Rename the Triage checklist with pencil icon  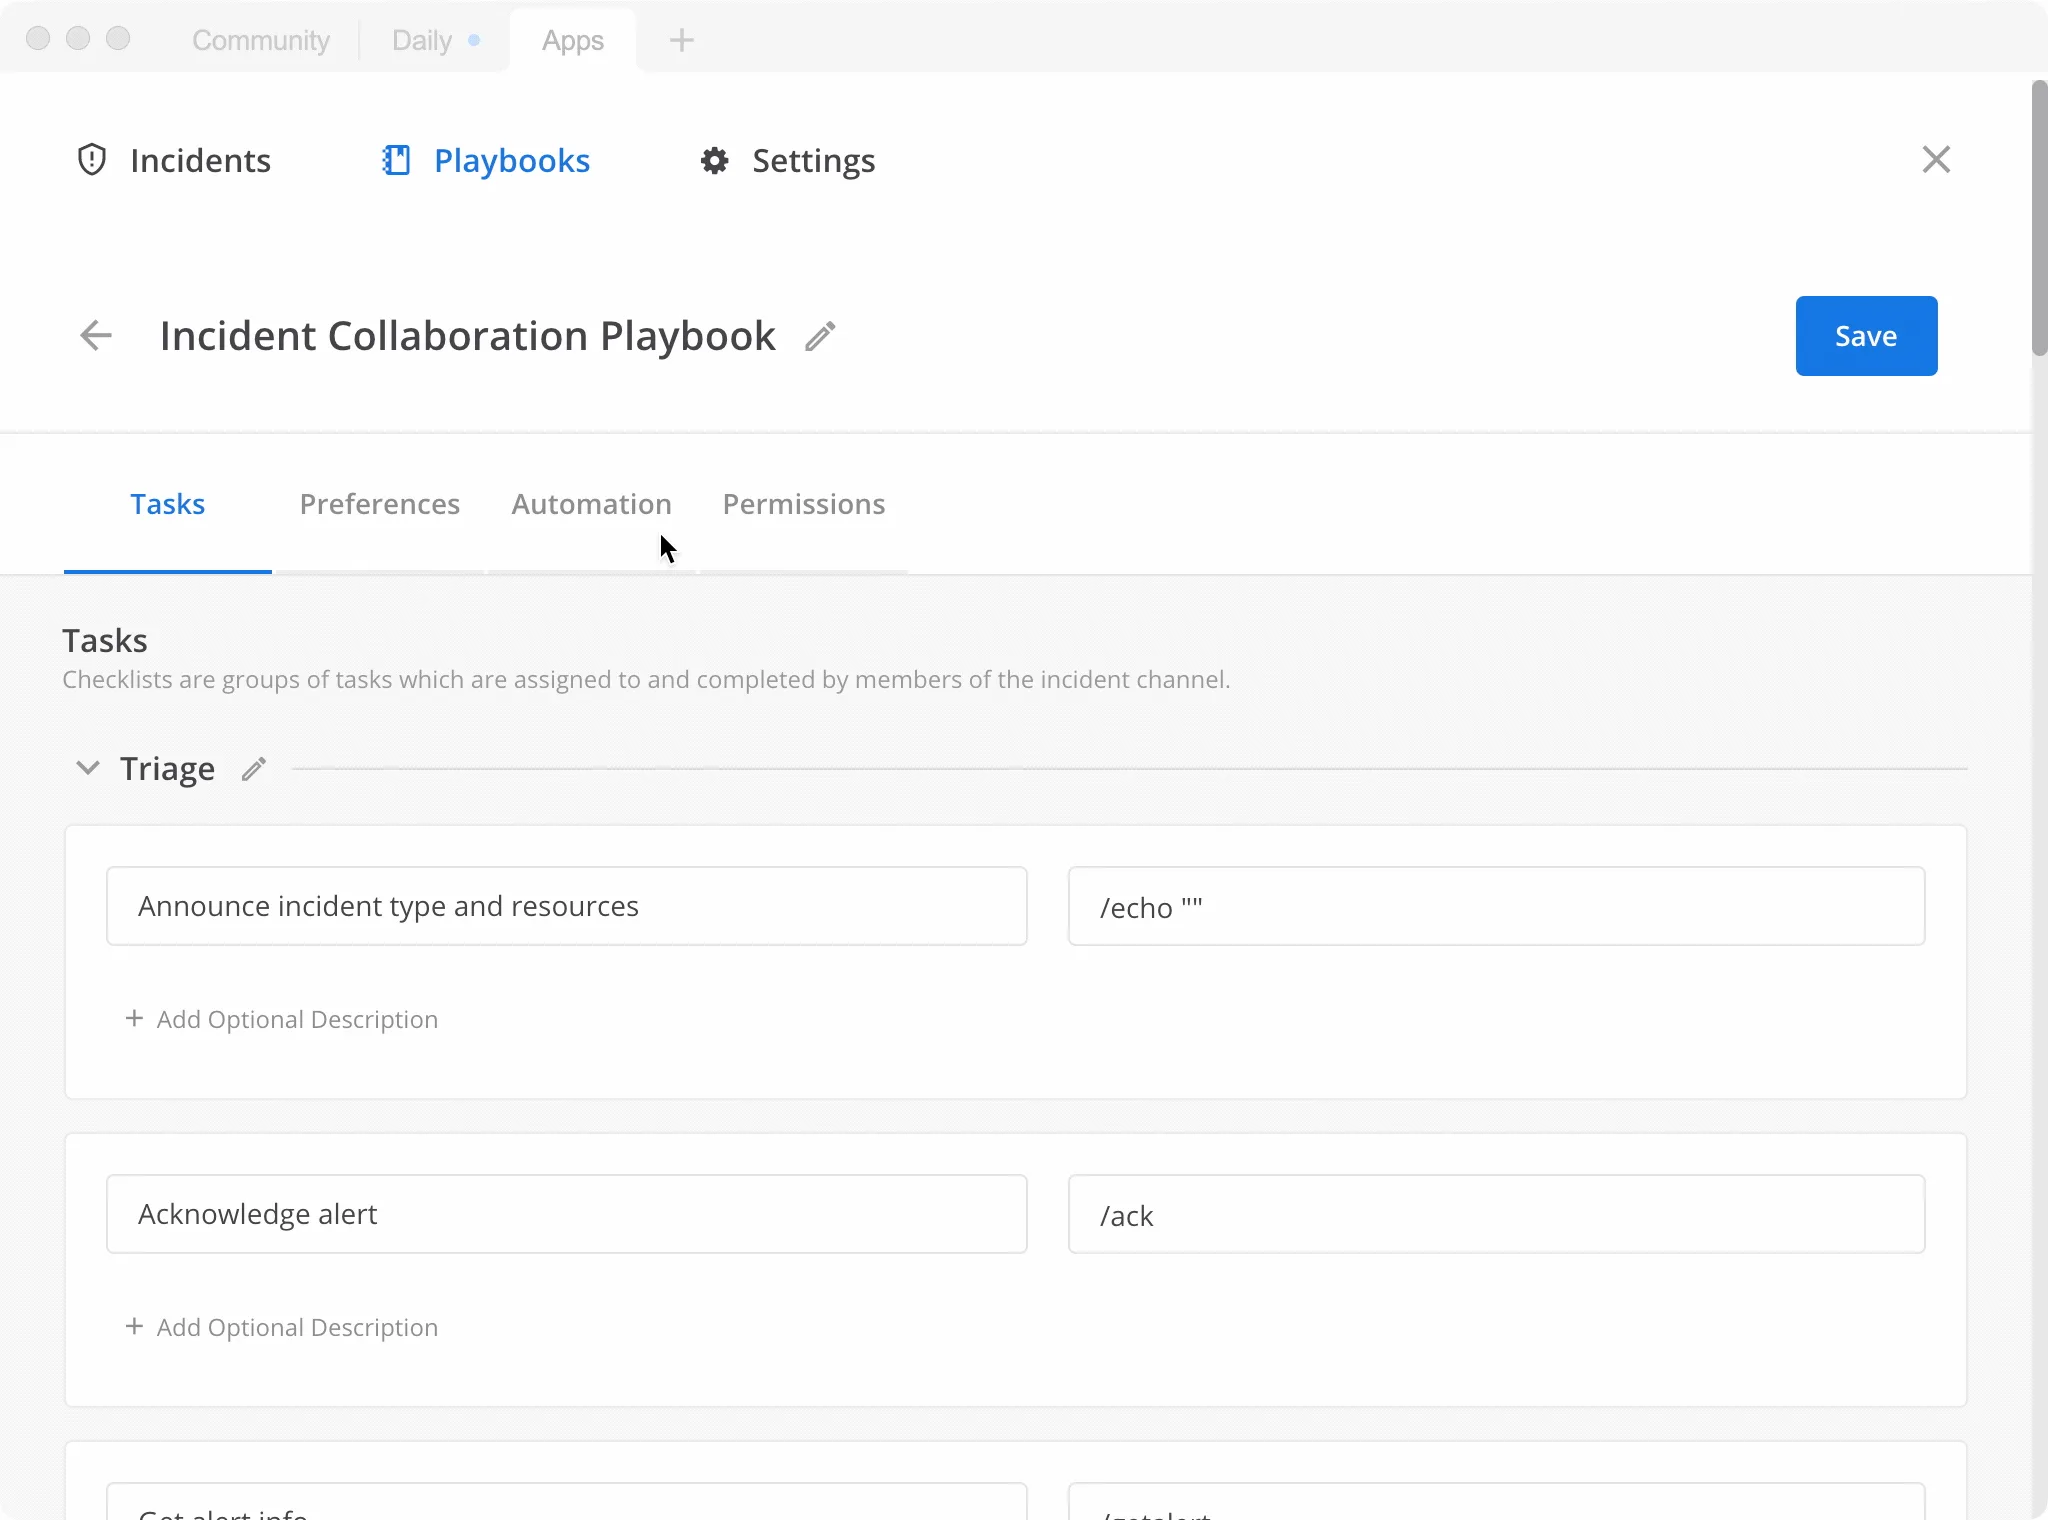pos(254,768)
